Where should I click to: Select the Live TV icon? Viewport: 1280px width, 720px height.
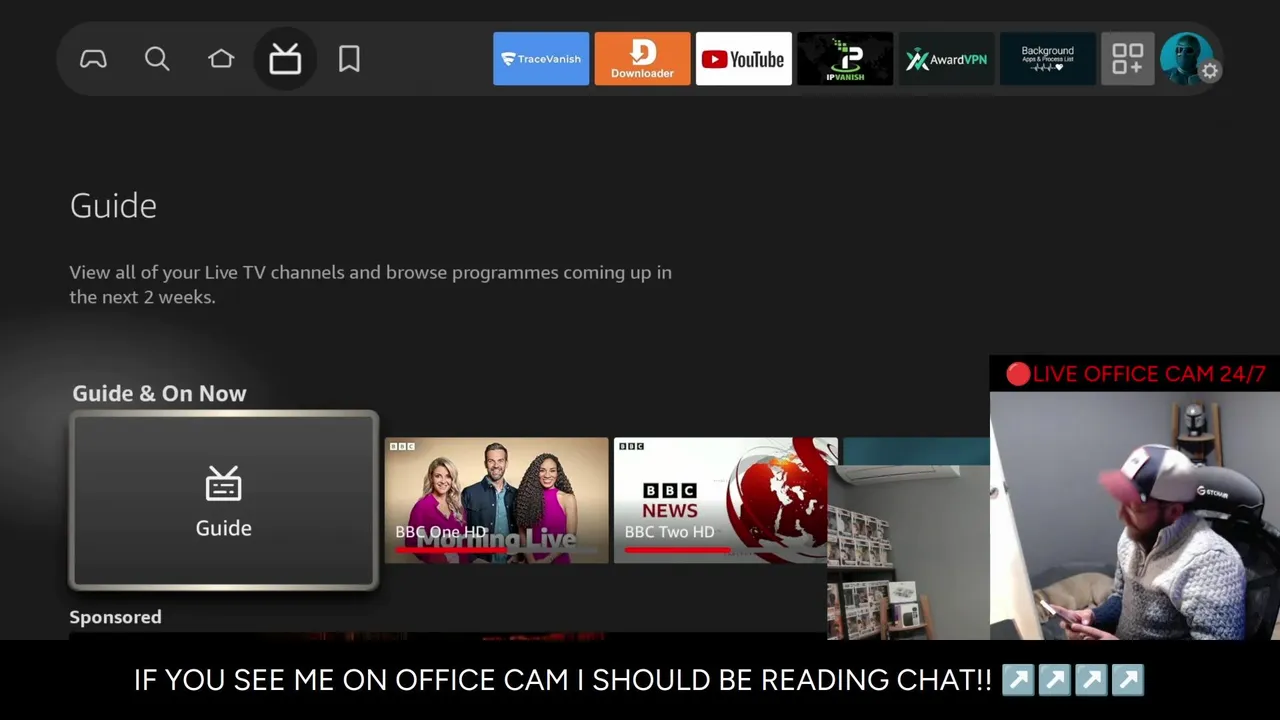coord(285,59)
